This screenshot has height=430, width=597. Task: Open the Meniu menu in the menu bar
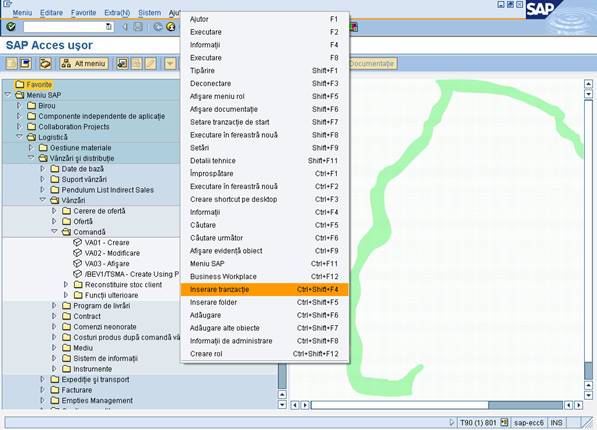click(x=22, y=13)
